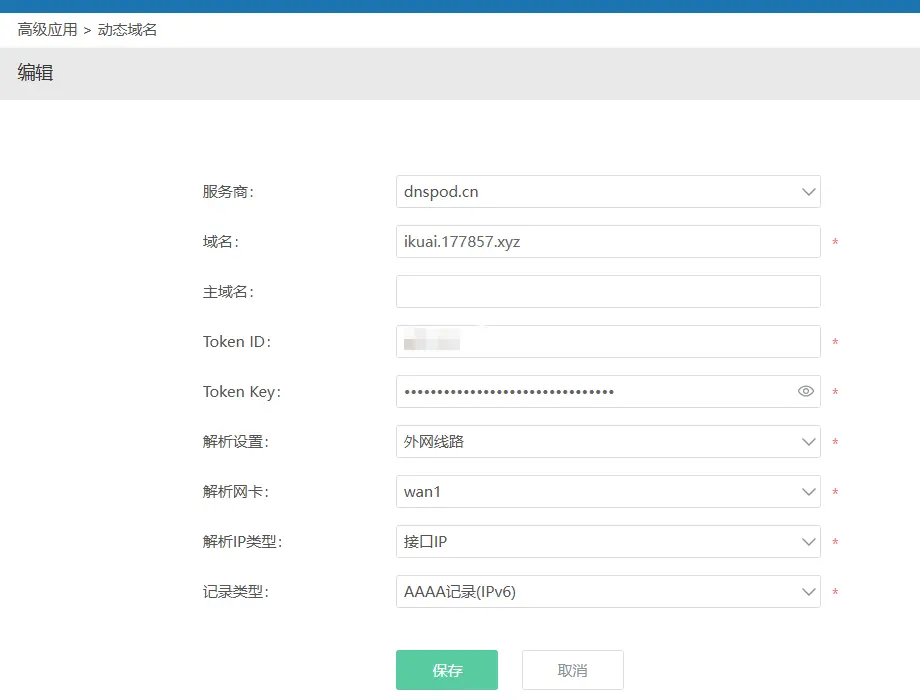Click the empty 主域名 input field
Image resolution: width=920 pixels, height=700 pixels.
point(608,292)
